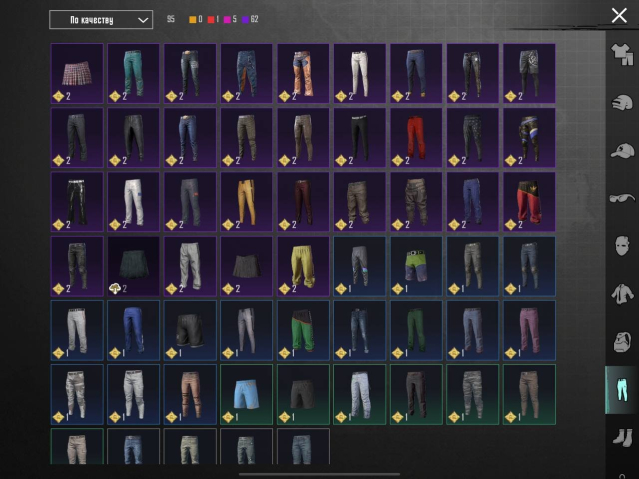Open the glasses category icon
The height and width of the screenshot is (479, 639).
tap(620, 198)
